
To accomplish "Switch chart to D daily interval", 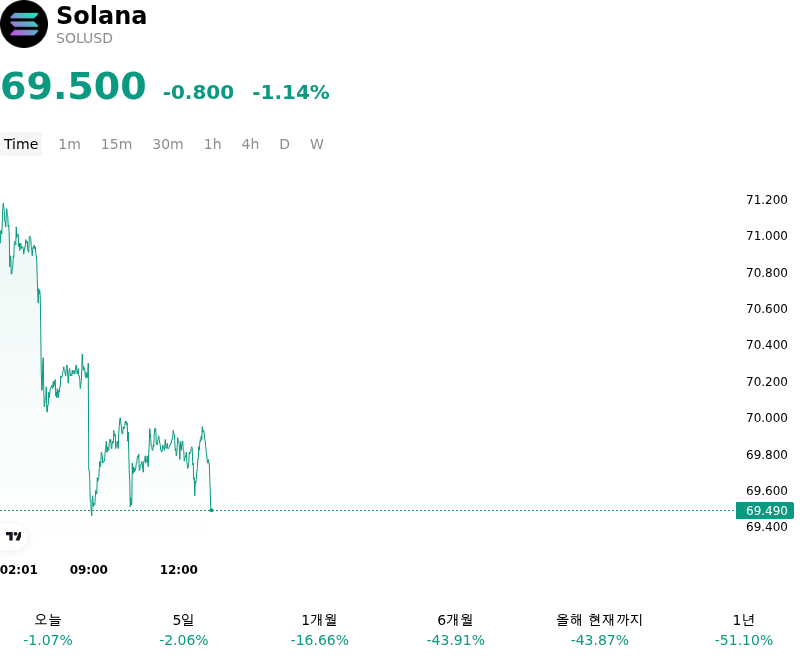I will click(x=285, y=144).
